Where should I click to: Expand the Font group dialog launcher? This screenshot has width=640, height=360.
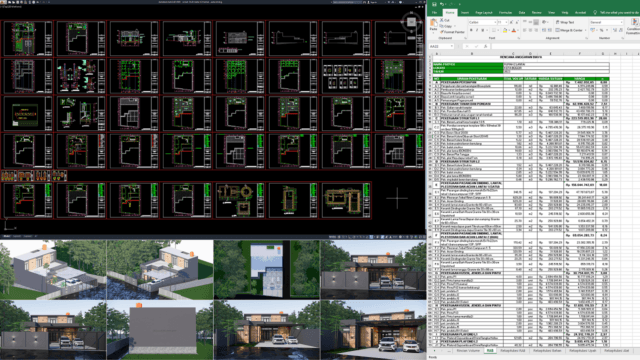(519, 38)
